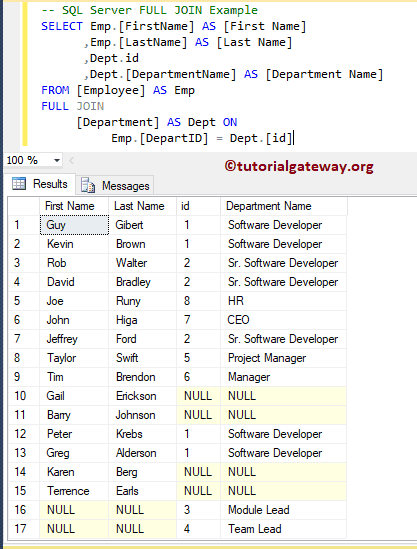417x549 pixels.
Task: Select the Erickson cell
Action: coord(143,396)
